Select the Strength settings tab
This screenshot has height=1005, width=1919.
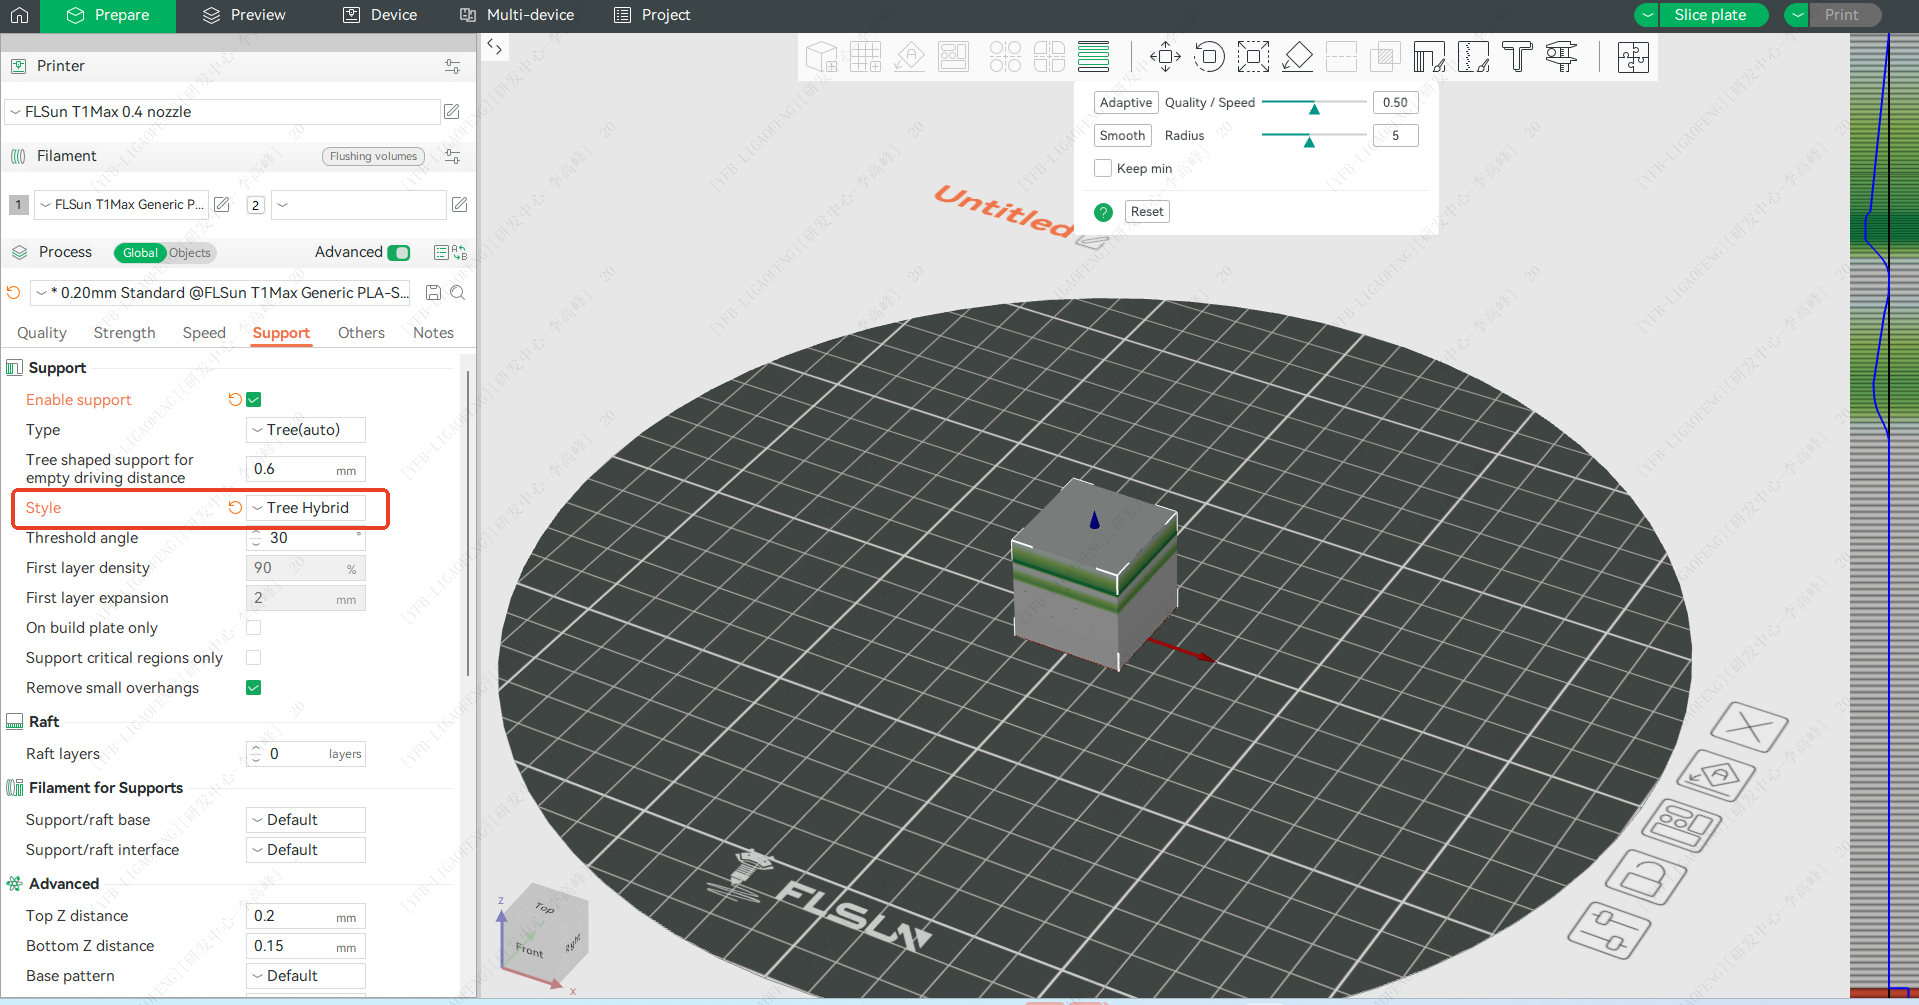[x=124, y=333]
